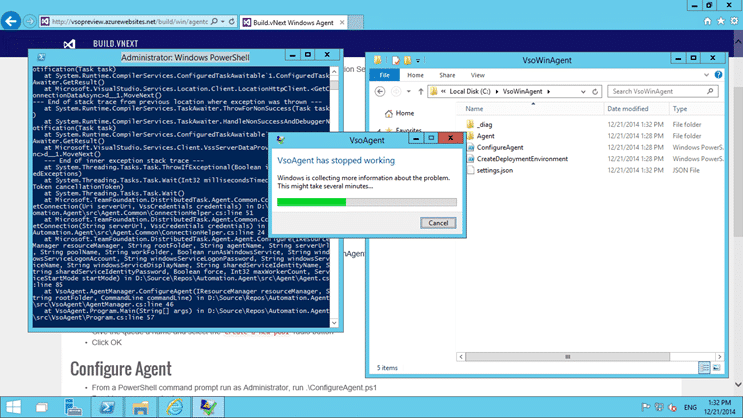Screen dimensions: 743x418
Task: Open Action Center flag in the system tray
Action: point(645,407)
